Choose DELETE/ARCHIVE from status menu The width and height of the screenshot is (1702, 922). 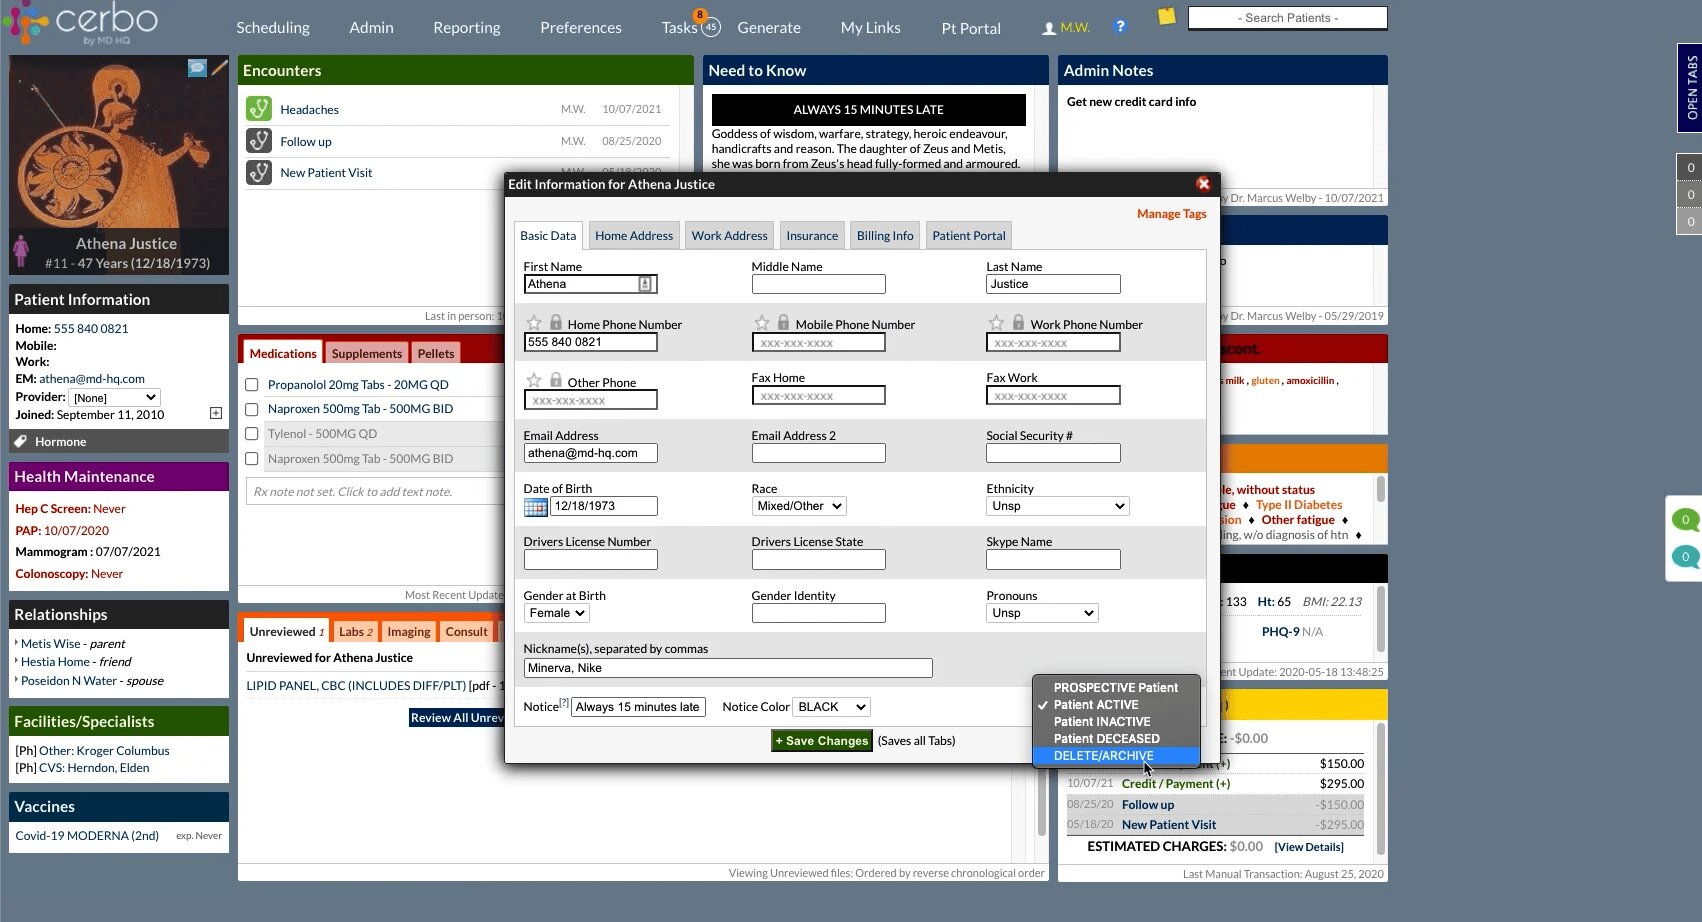(1103, 756)
